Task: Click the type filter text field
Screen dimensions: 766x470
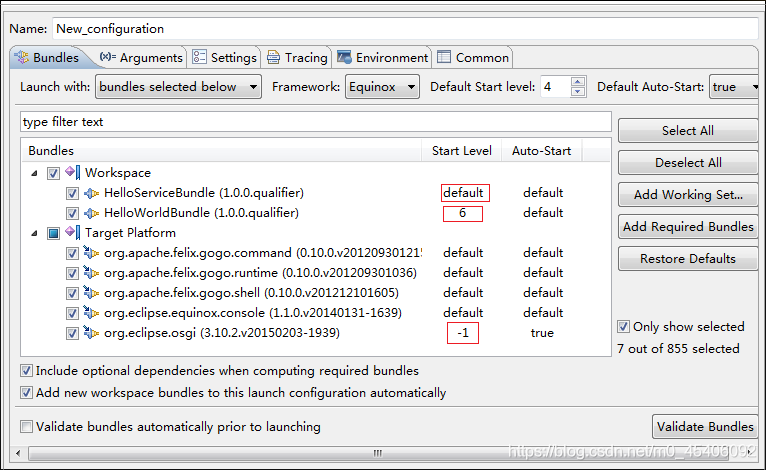Action: point(316,122)
